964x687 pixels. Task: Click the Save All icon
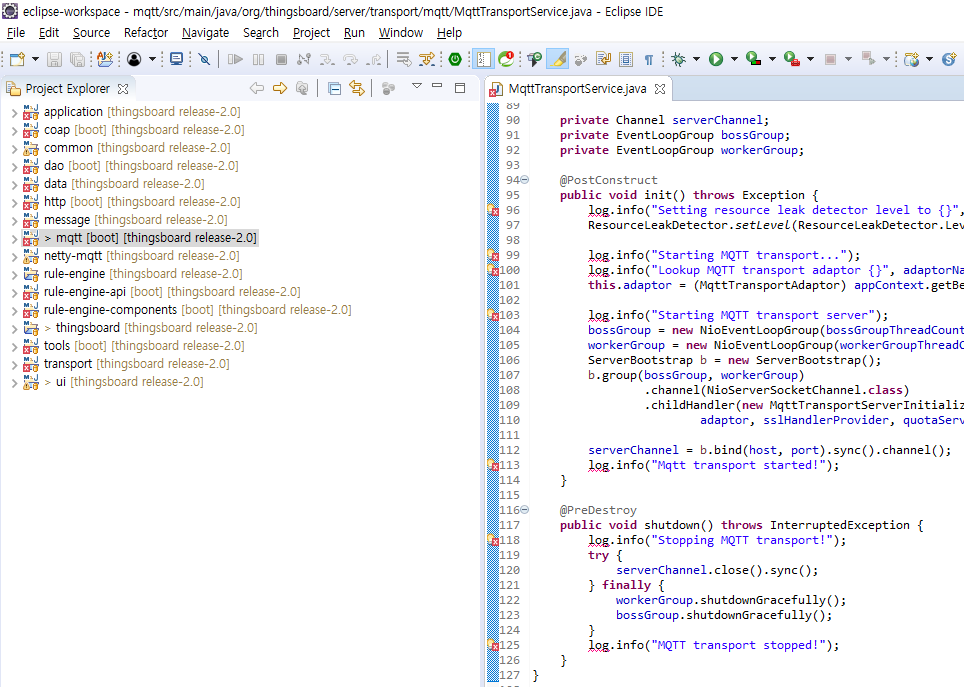point(78,60)
